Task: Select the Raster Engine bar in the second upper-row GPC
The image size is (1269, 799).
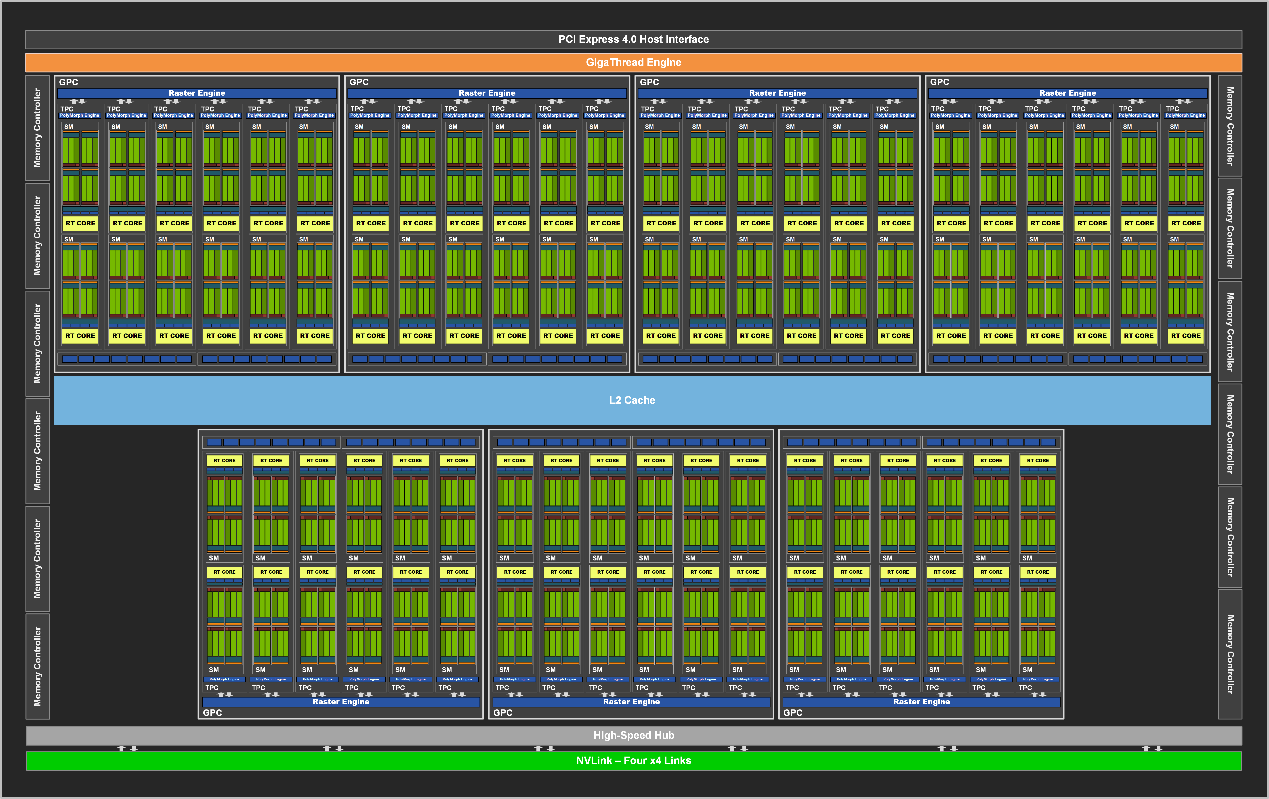Action: (487, 94)
